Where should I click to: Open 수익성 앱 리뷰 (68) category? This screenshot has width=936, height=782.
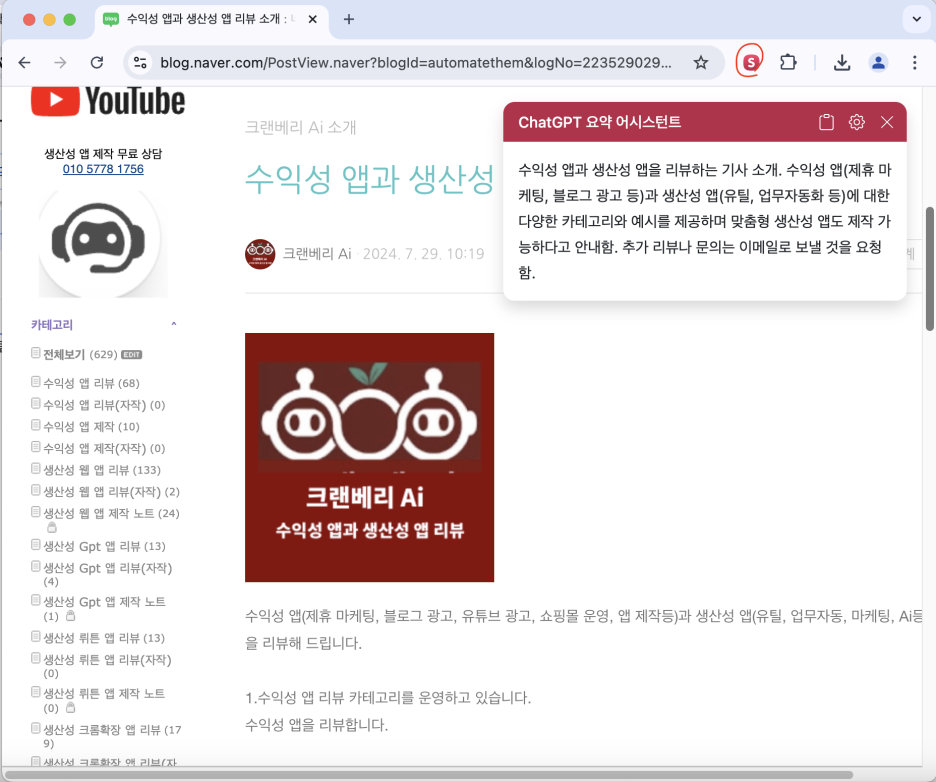tap(91, 383)
